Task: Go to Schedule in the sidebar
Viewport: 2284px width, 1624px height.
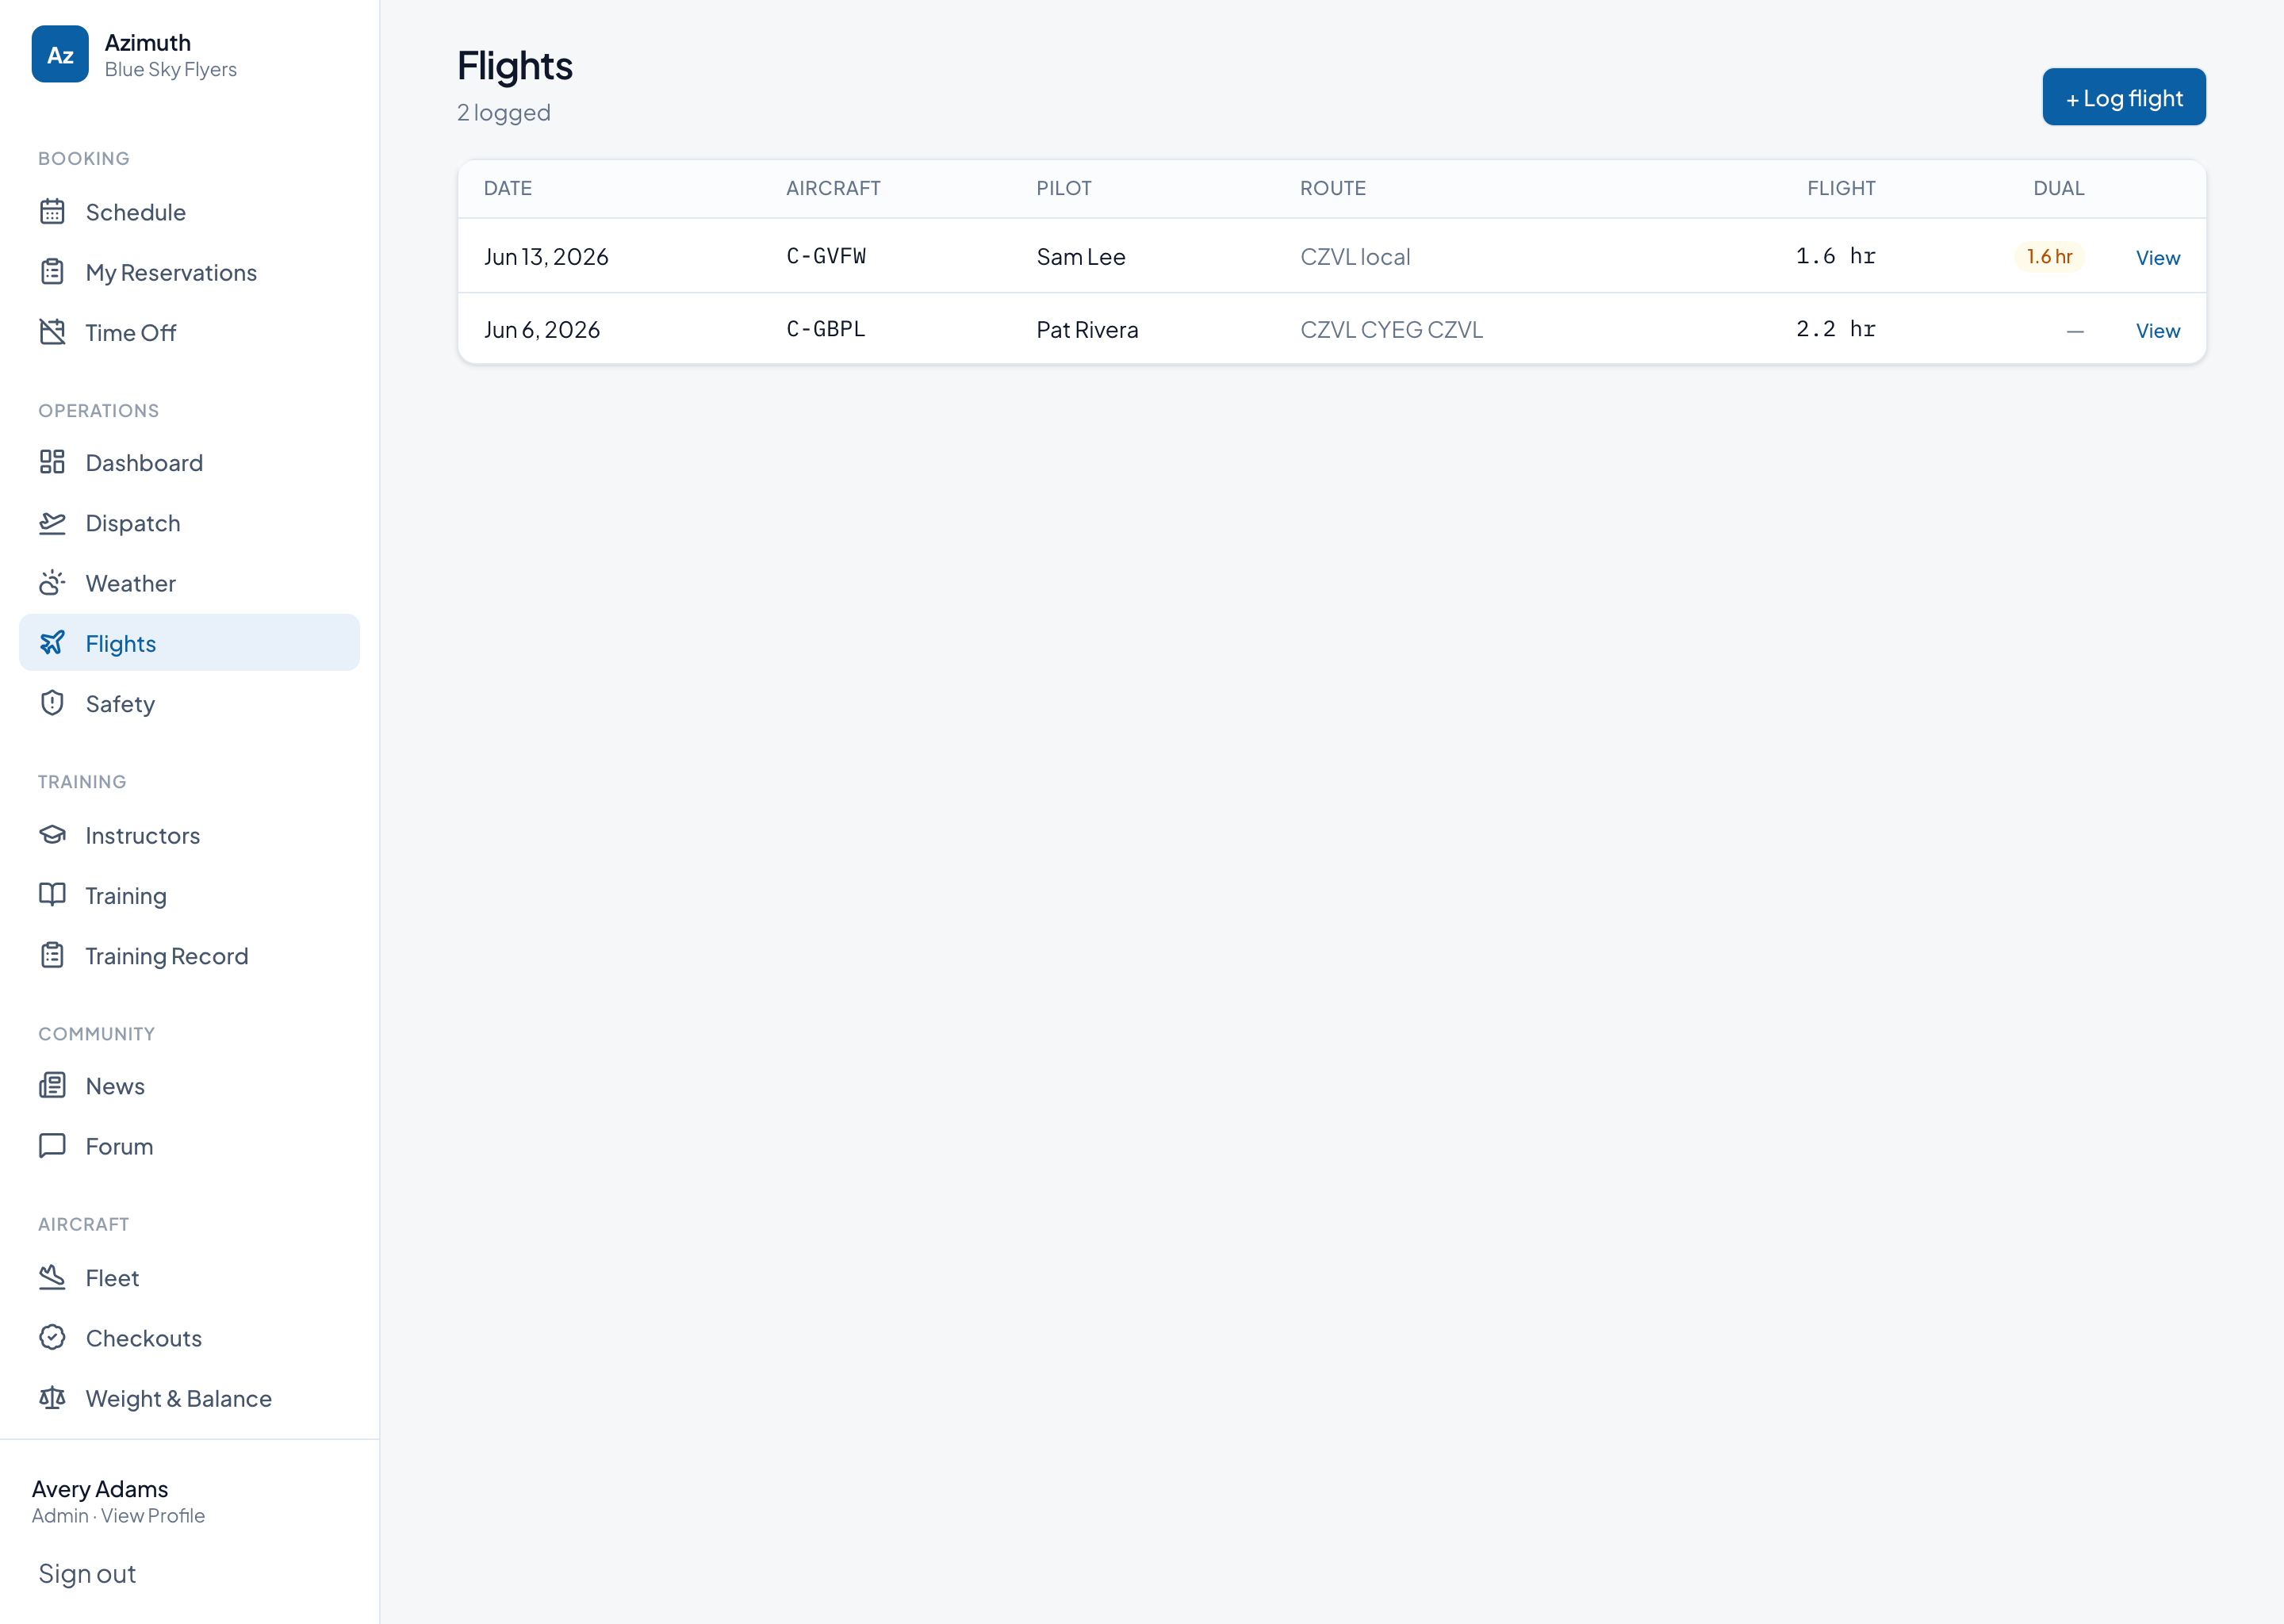Action: (189, 212)
